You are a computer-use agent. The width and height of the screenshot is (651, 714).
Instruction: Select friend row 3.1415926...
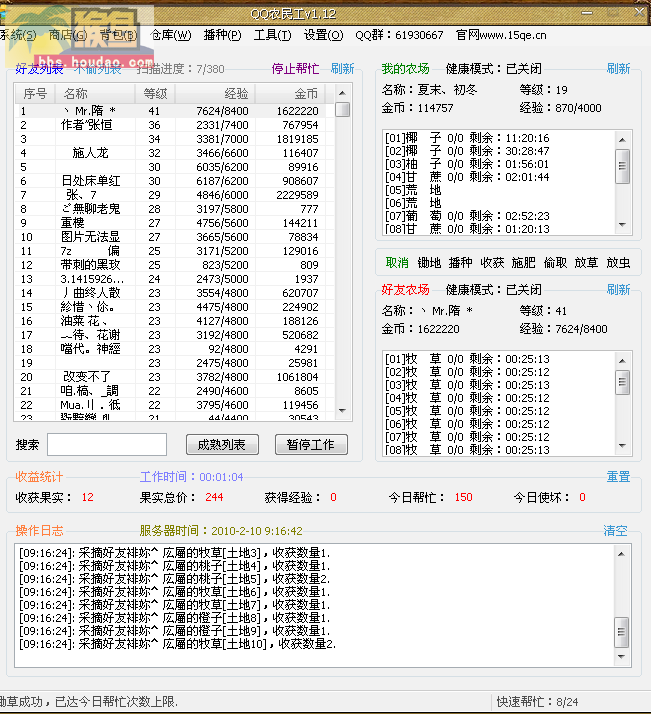175,279
